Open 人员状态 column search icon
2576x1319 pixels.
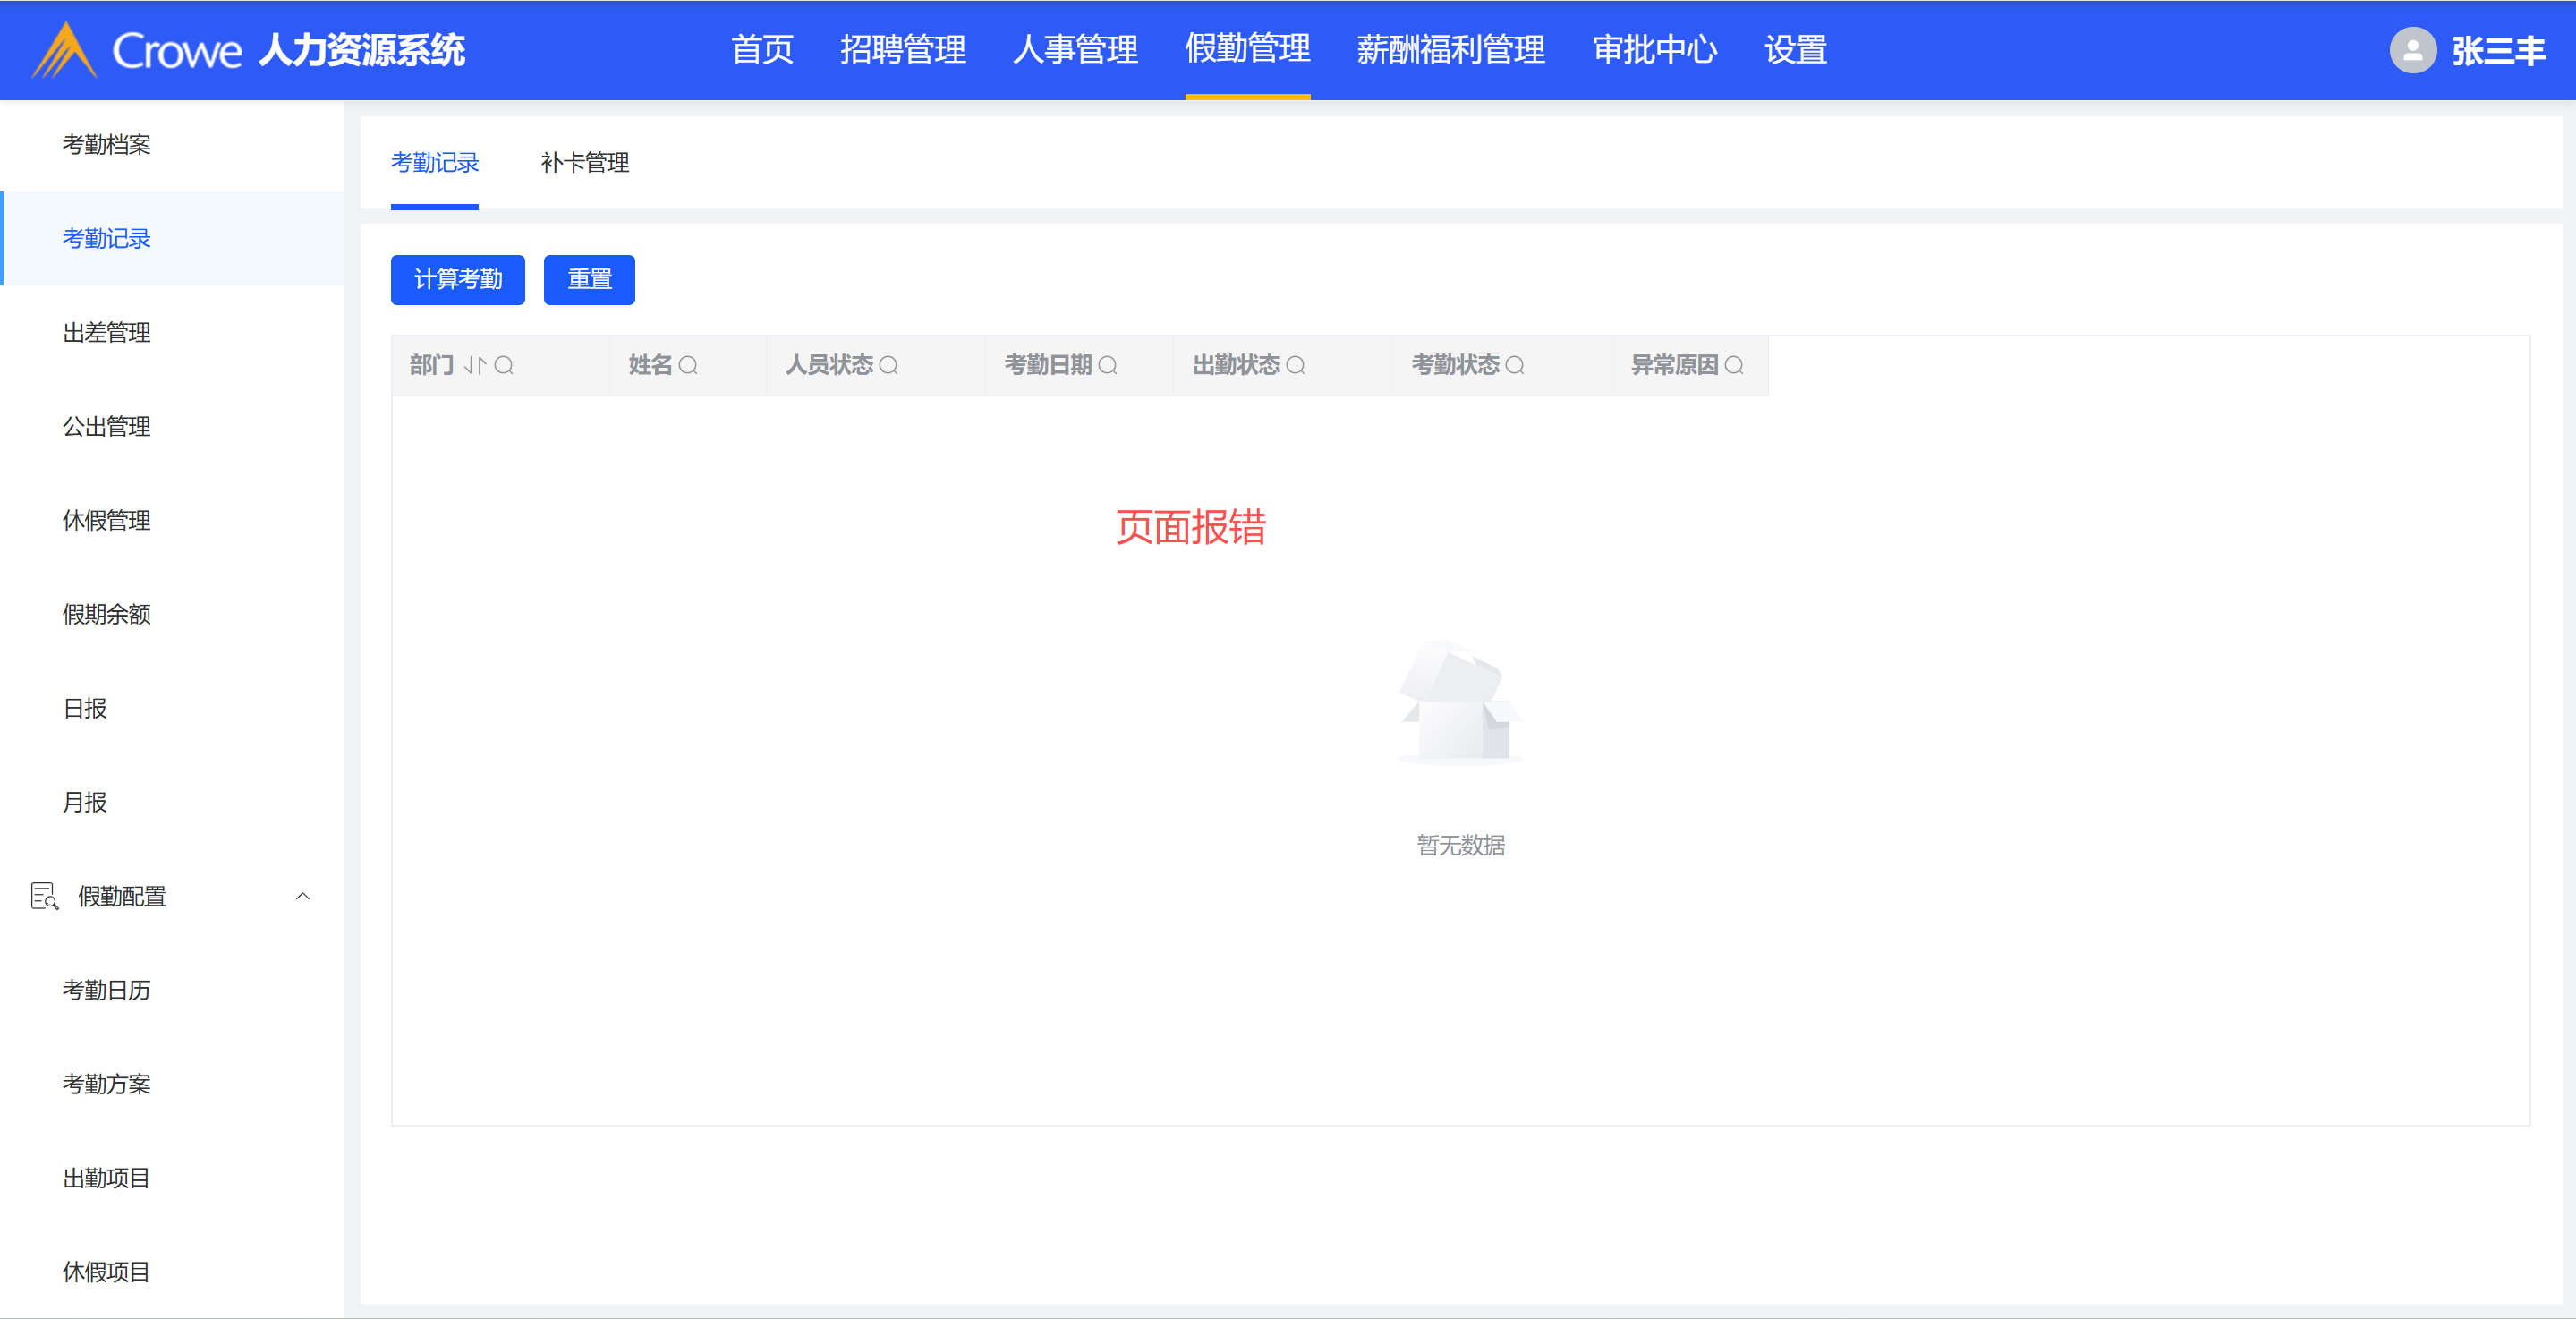point(888,365)
